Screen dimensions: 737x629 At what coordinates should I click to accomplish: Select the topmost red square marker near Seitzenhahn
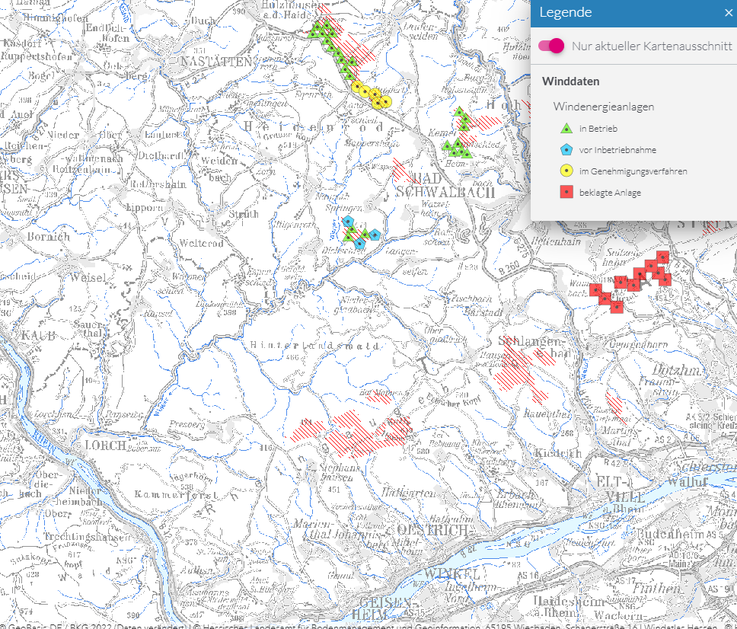[663, 257]
